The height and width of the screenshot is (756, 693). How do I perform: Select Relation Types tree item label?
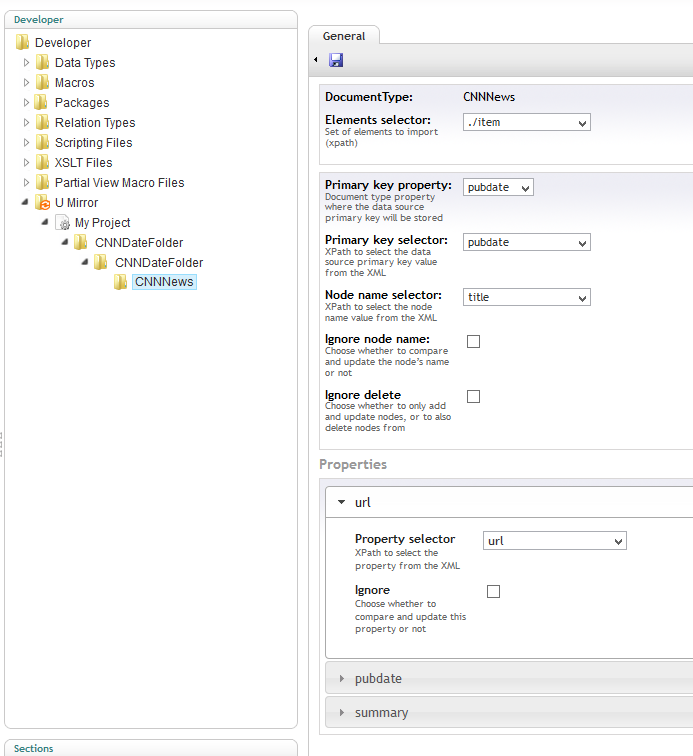coord(95,123)
